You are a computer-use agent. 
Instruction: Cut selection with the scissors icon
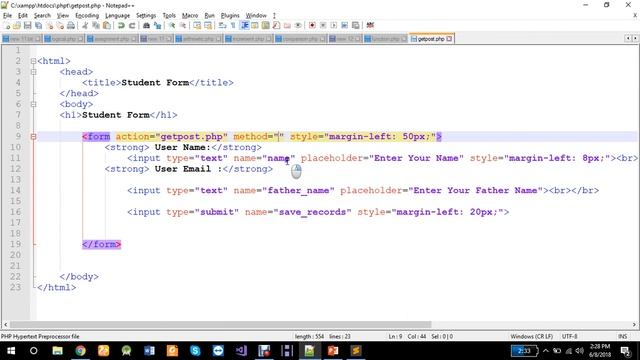point(85,25)
